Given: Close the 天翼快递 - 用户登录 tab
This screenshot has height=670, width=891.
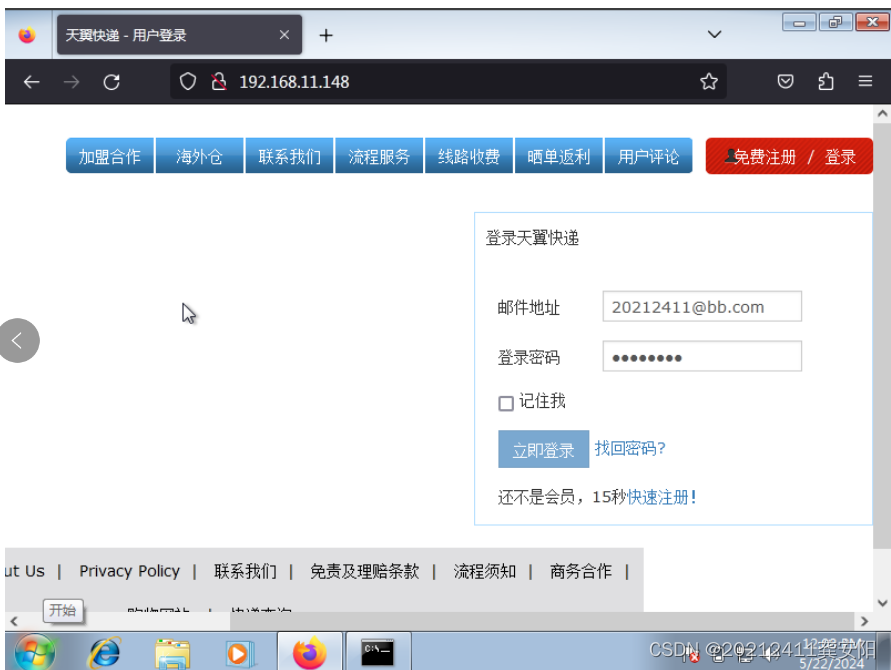Looking at the screenshot, I should [284, 35].
